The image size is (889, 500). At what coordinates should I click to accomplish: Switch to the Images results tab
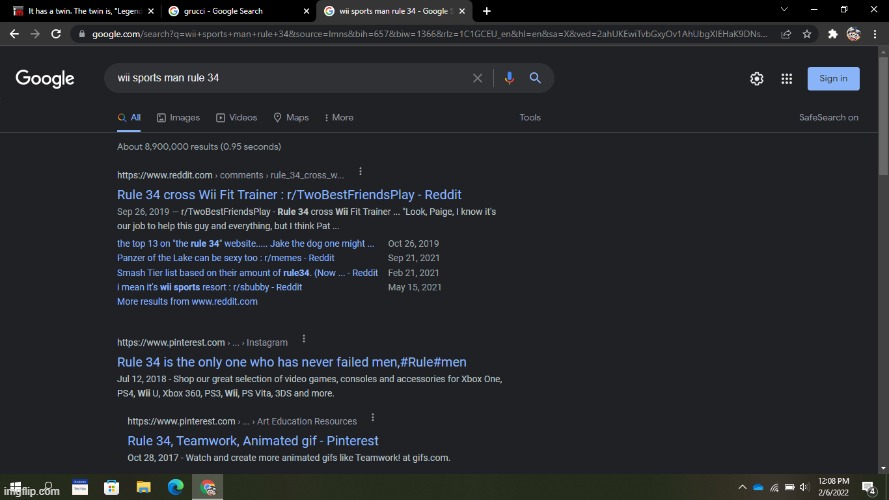[x=178, y=117]
